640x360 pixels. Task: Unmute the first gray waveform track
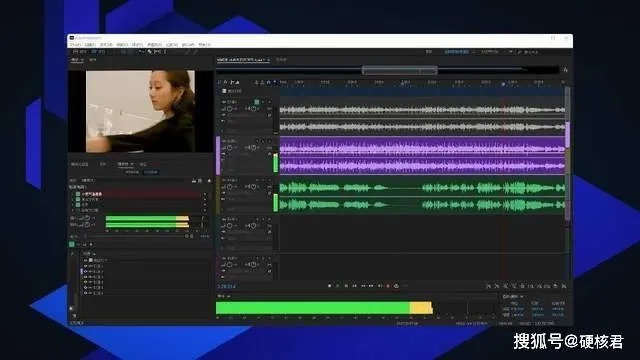pos(257,102)
